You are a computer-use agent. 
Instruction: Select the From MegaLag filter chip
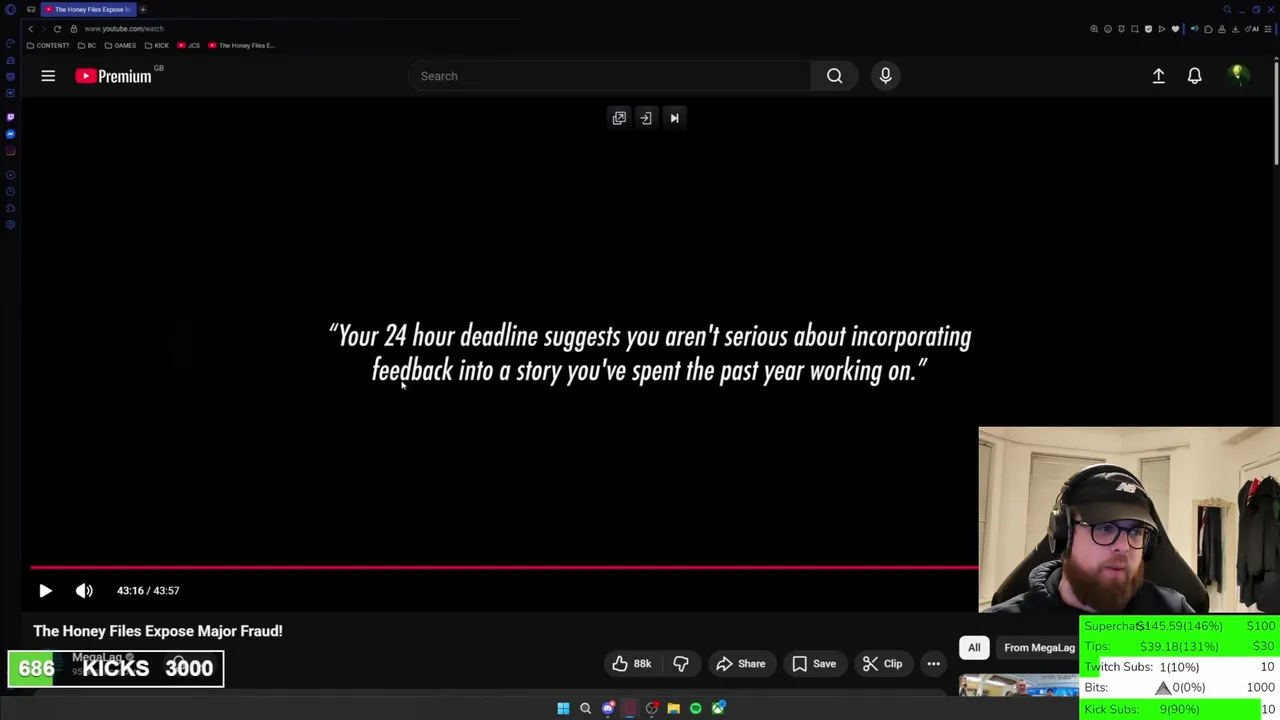pyautogui.click(x=1039, y=648)
